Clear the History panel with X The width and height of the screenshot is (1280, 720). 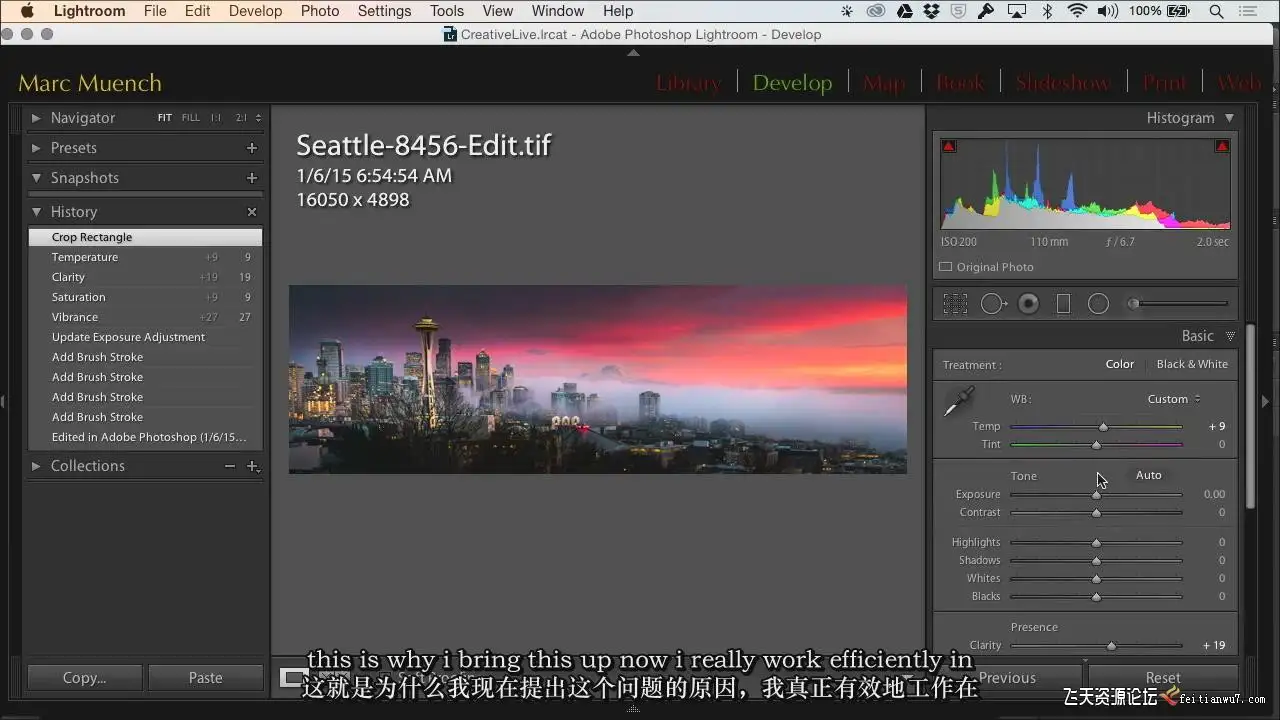tap(252, 212)
